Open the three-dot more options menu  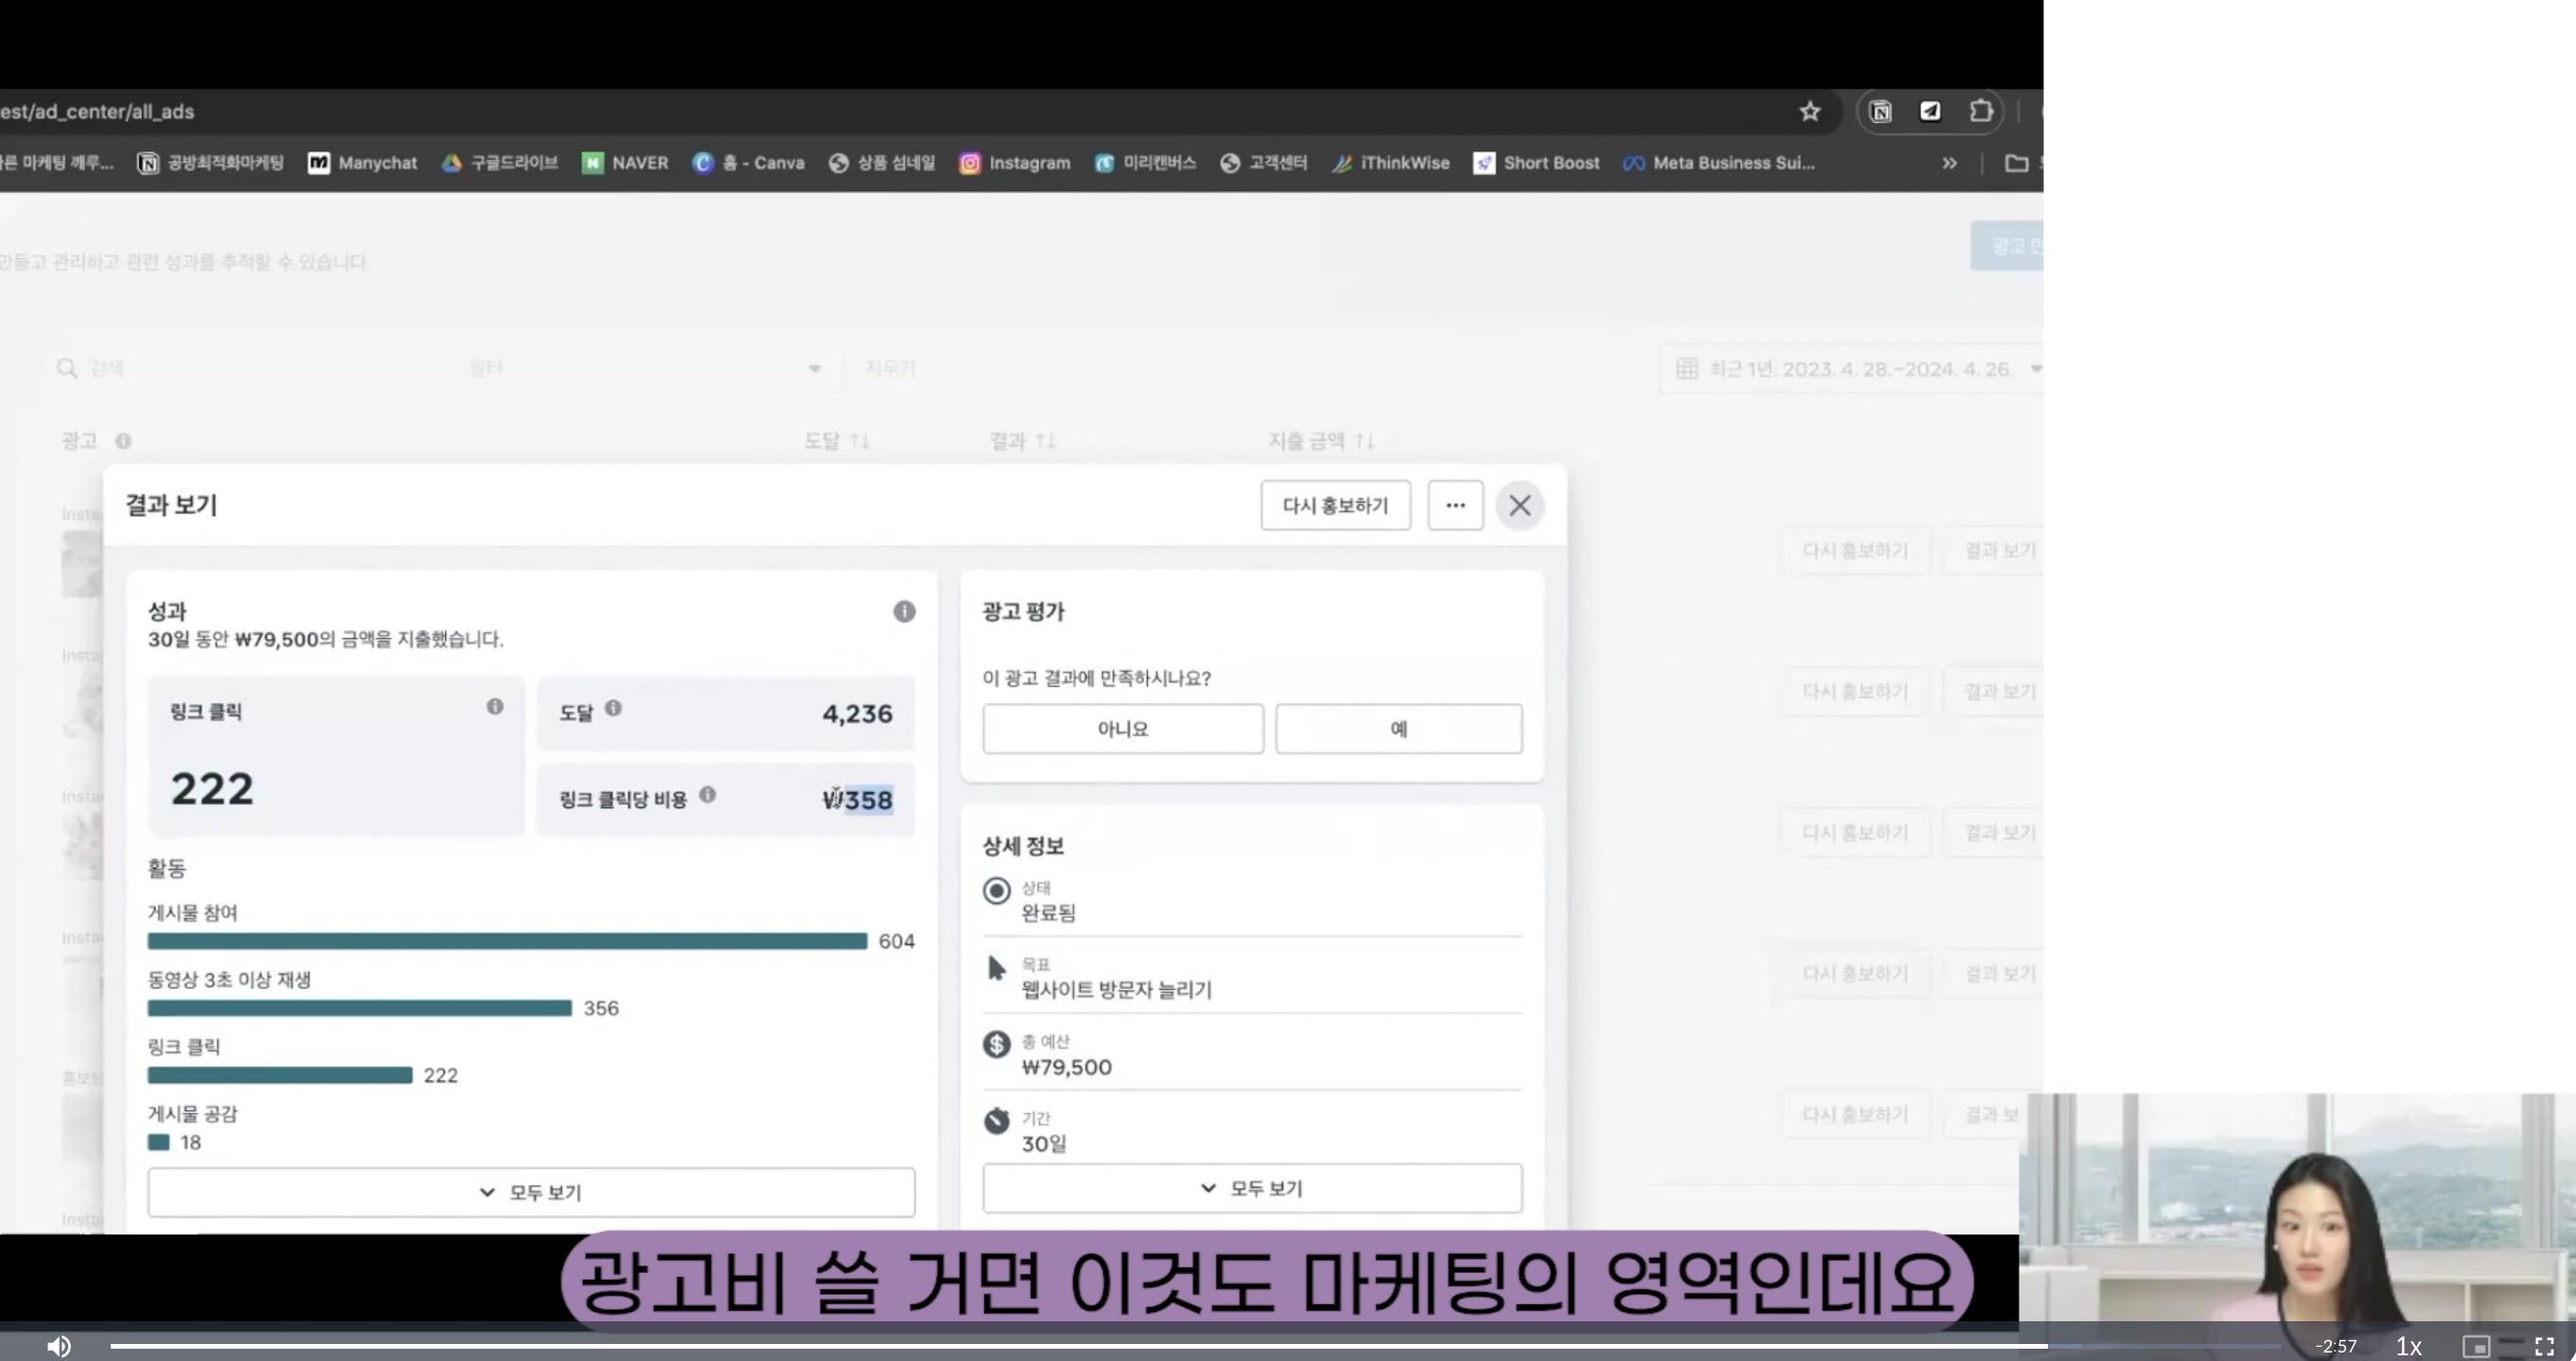(x=1455, y=506)
